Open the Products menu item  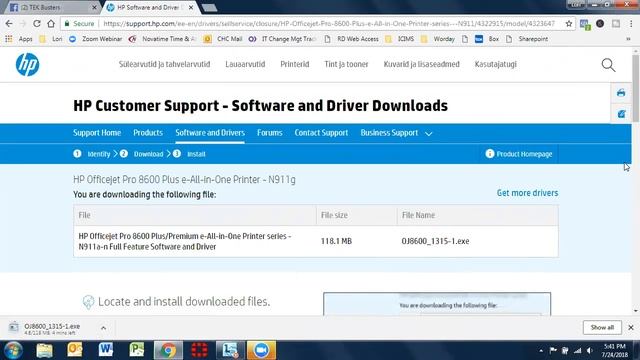(x=148, y=133)
